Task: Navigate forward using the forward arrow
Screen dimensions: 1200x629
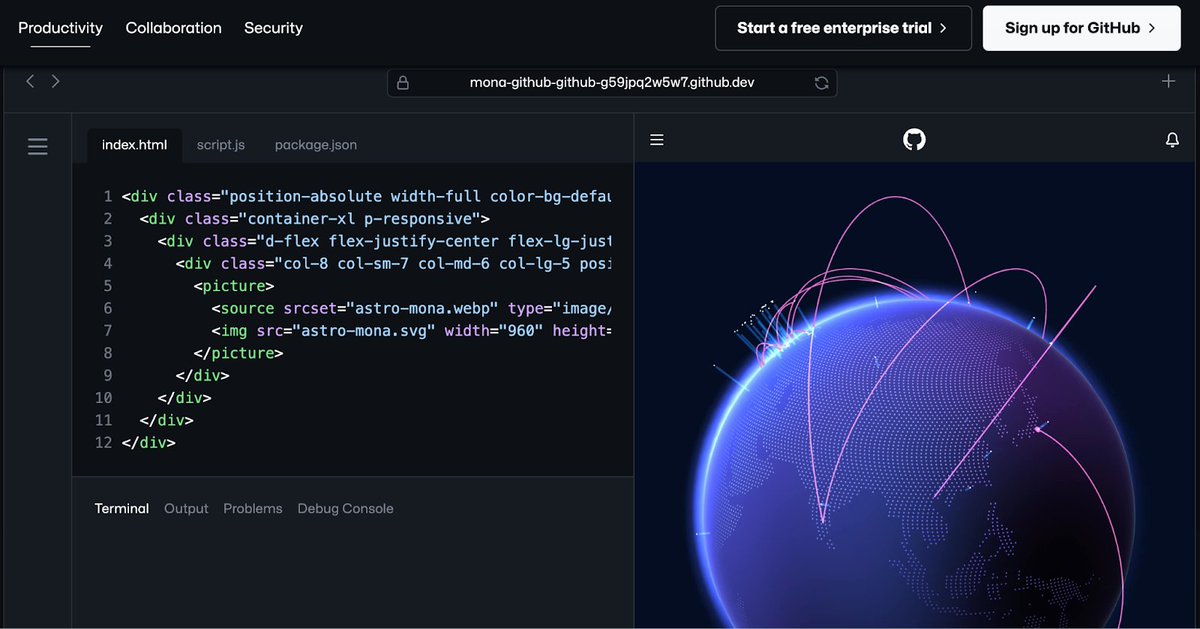Action: pos(56,81)
